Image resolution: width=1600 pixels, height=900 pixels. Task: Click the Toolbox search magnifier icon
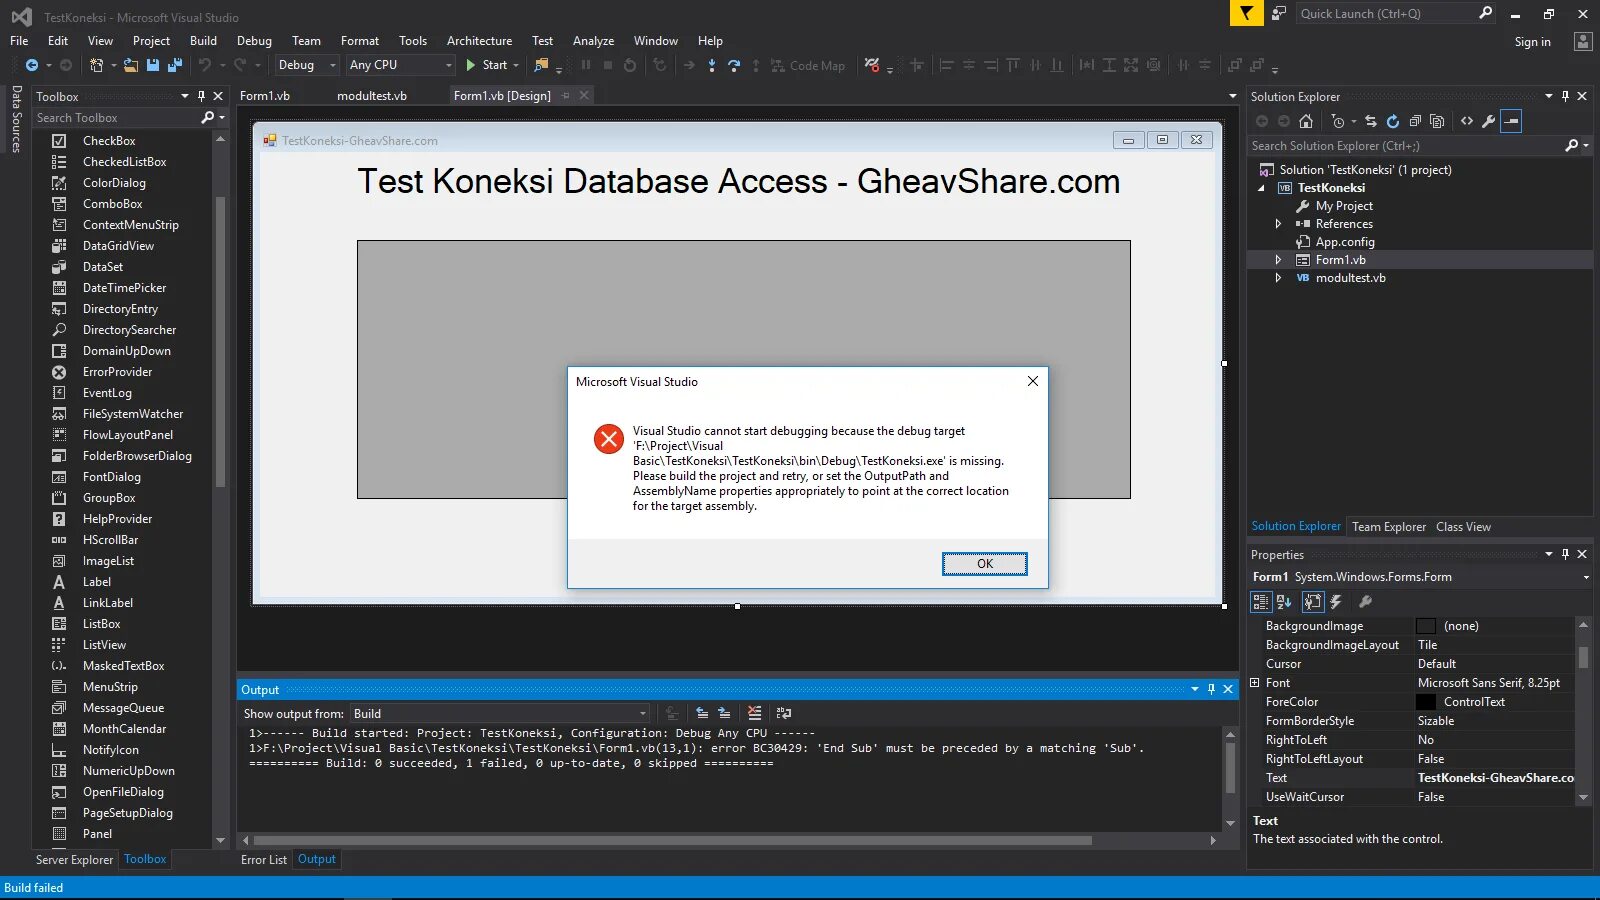[x=208, y=118]
